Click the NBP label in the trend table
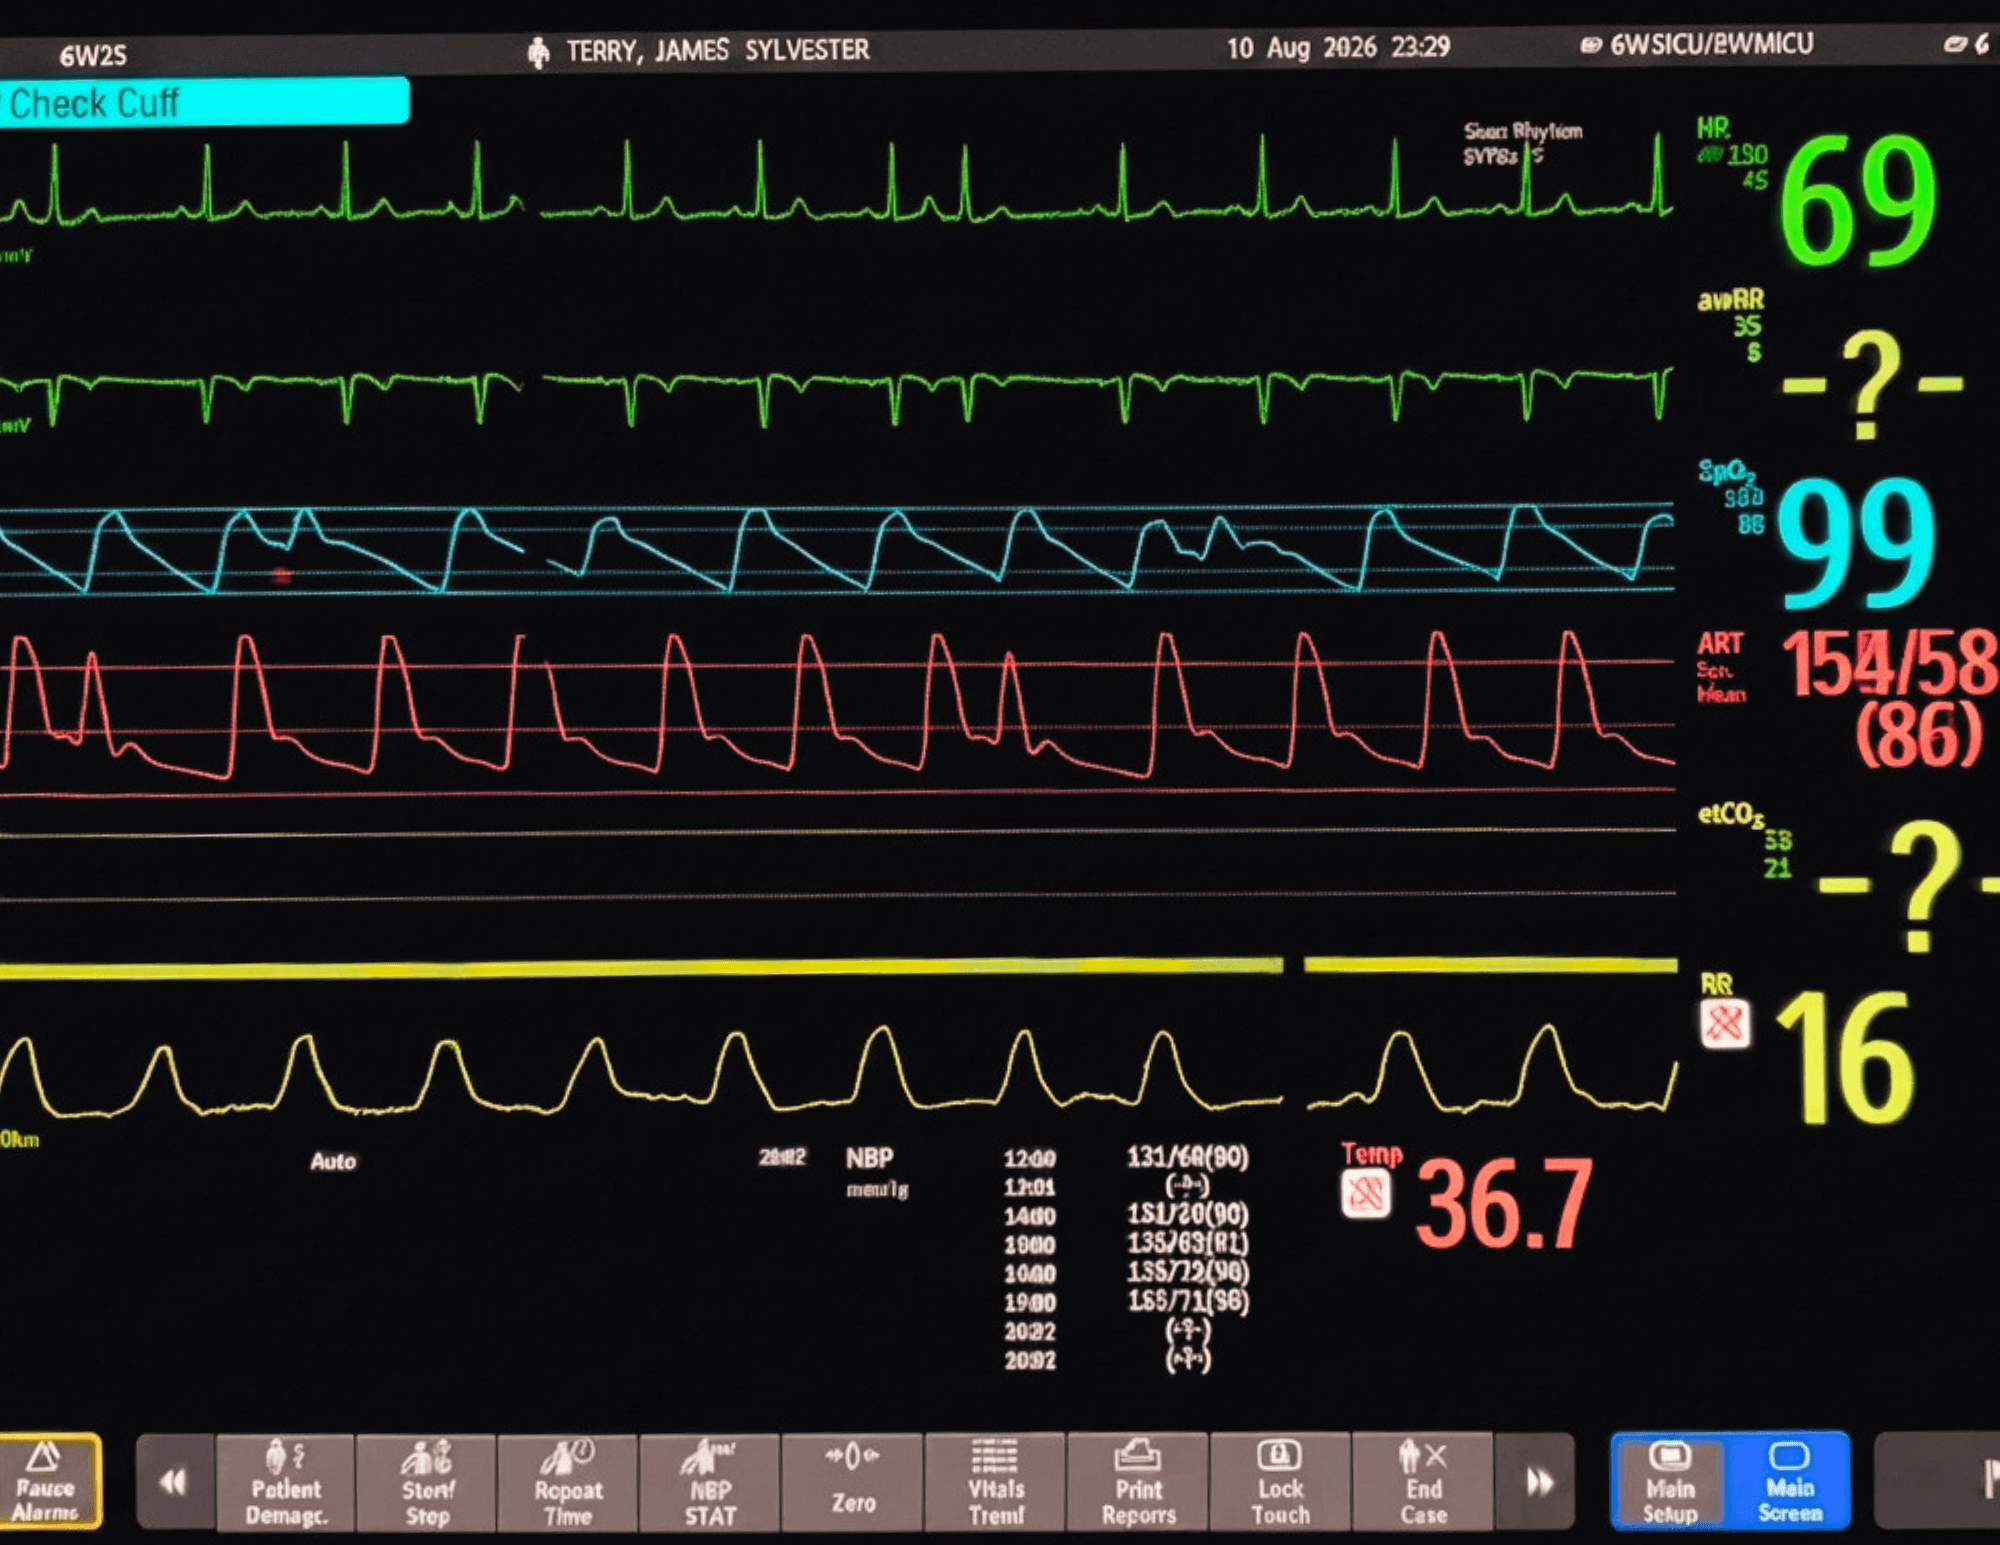This screenshot has width=2000, height=1545. 869,1158
